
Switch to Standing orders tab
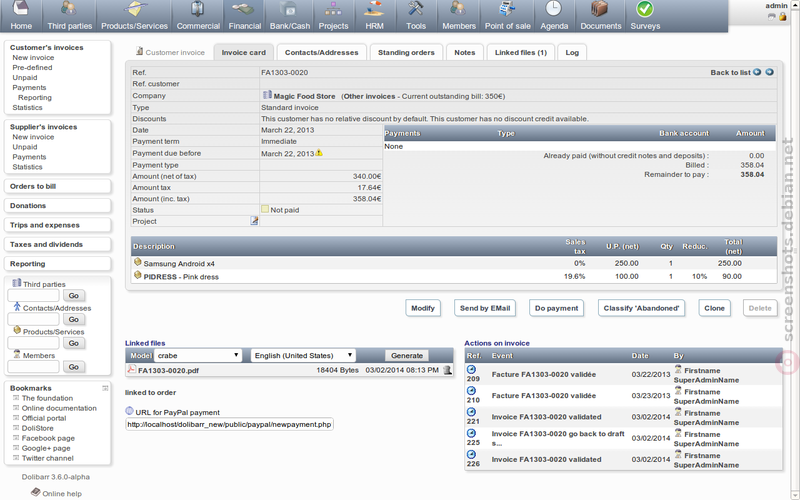pyautogui.click(x=406, y=52)
